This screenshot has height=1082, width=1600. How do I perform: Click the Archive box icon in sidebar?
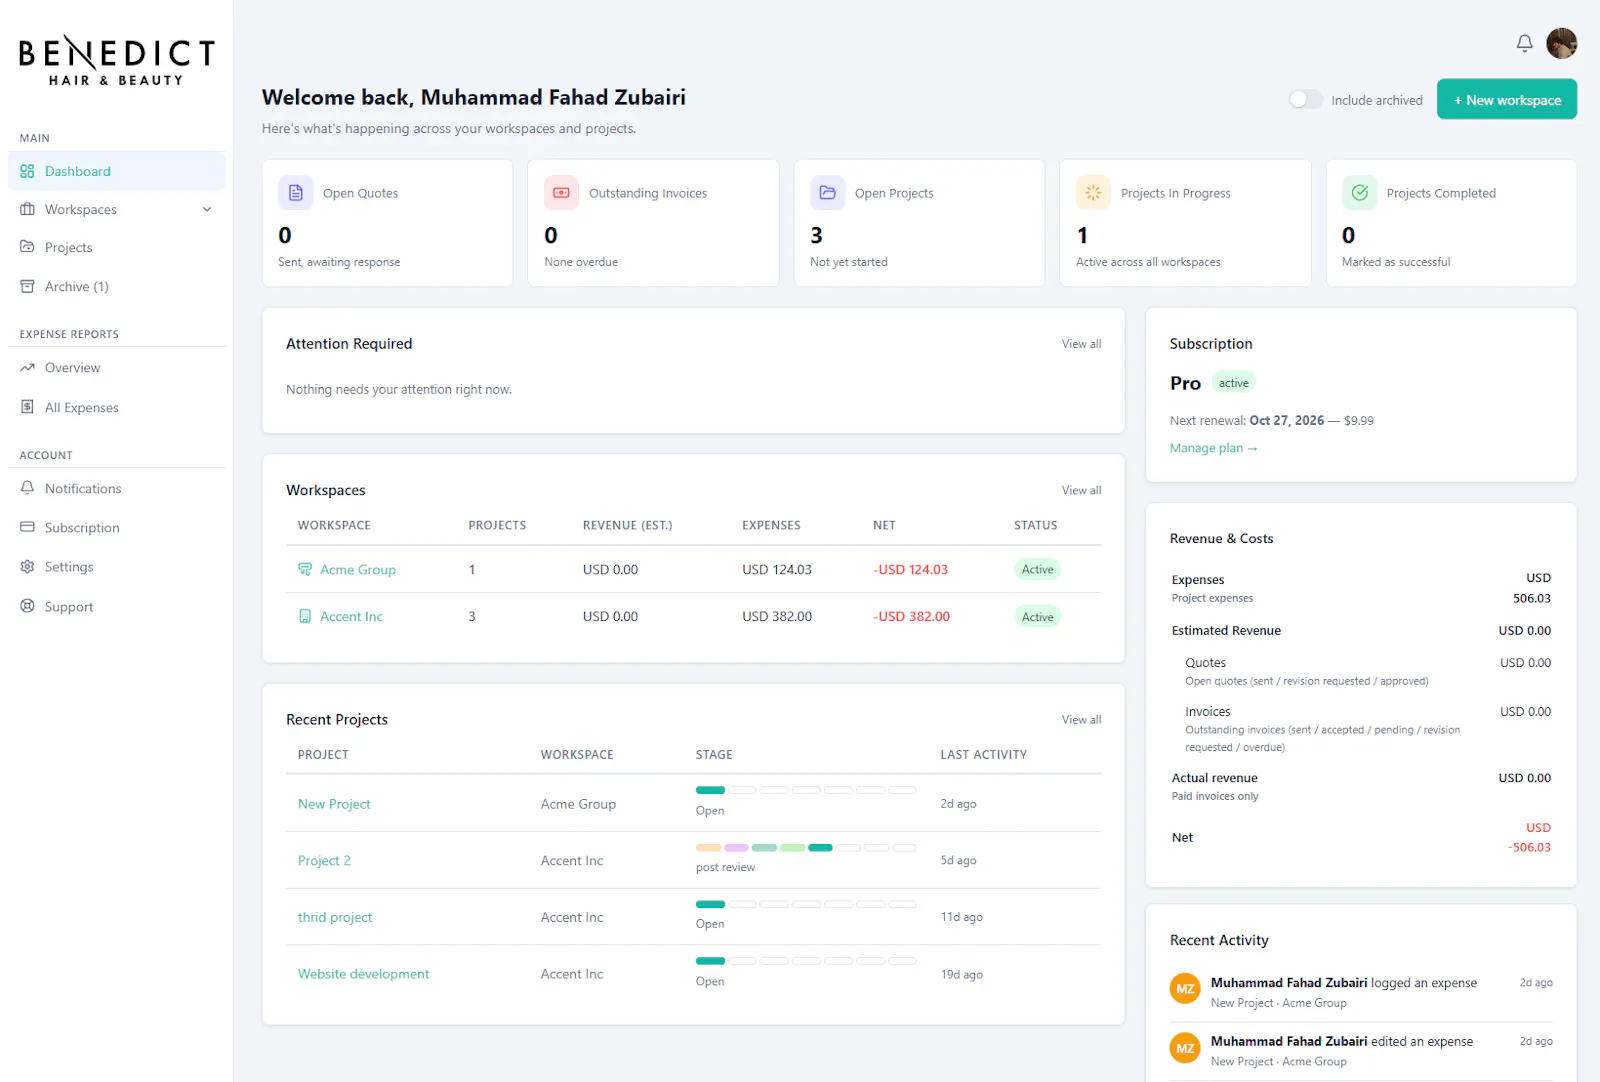(27, 286)
